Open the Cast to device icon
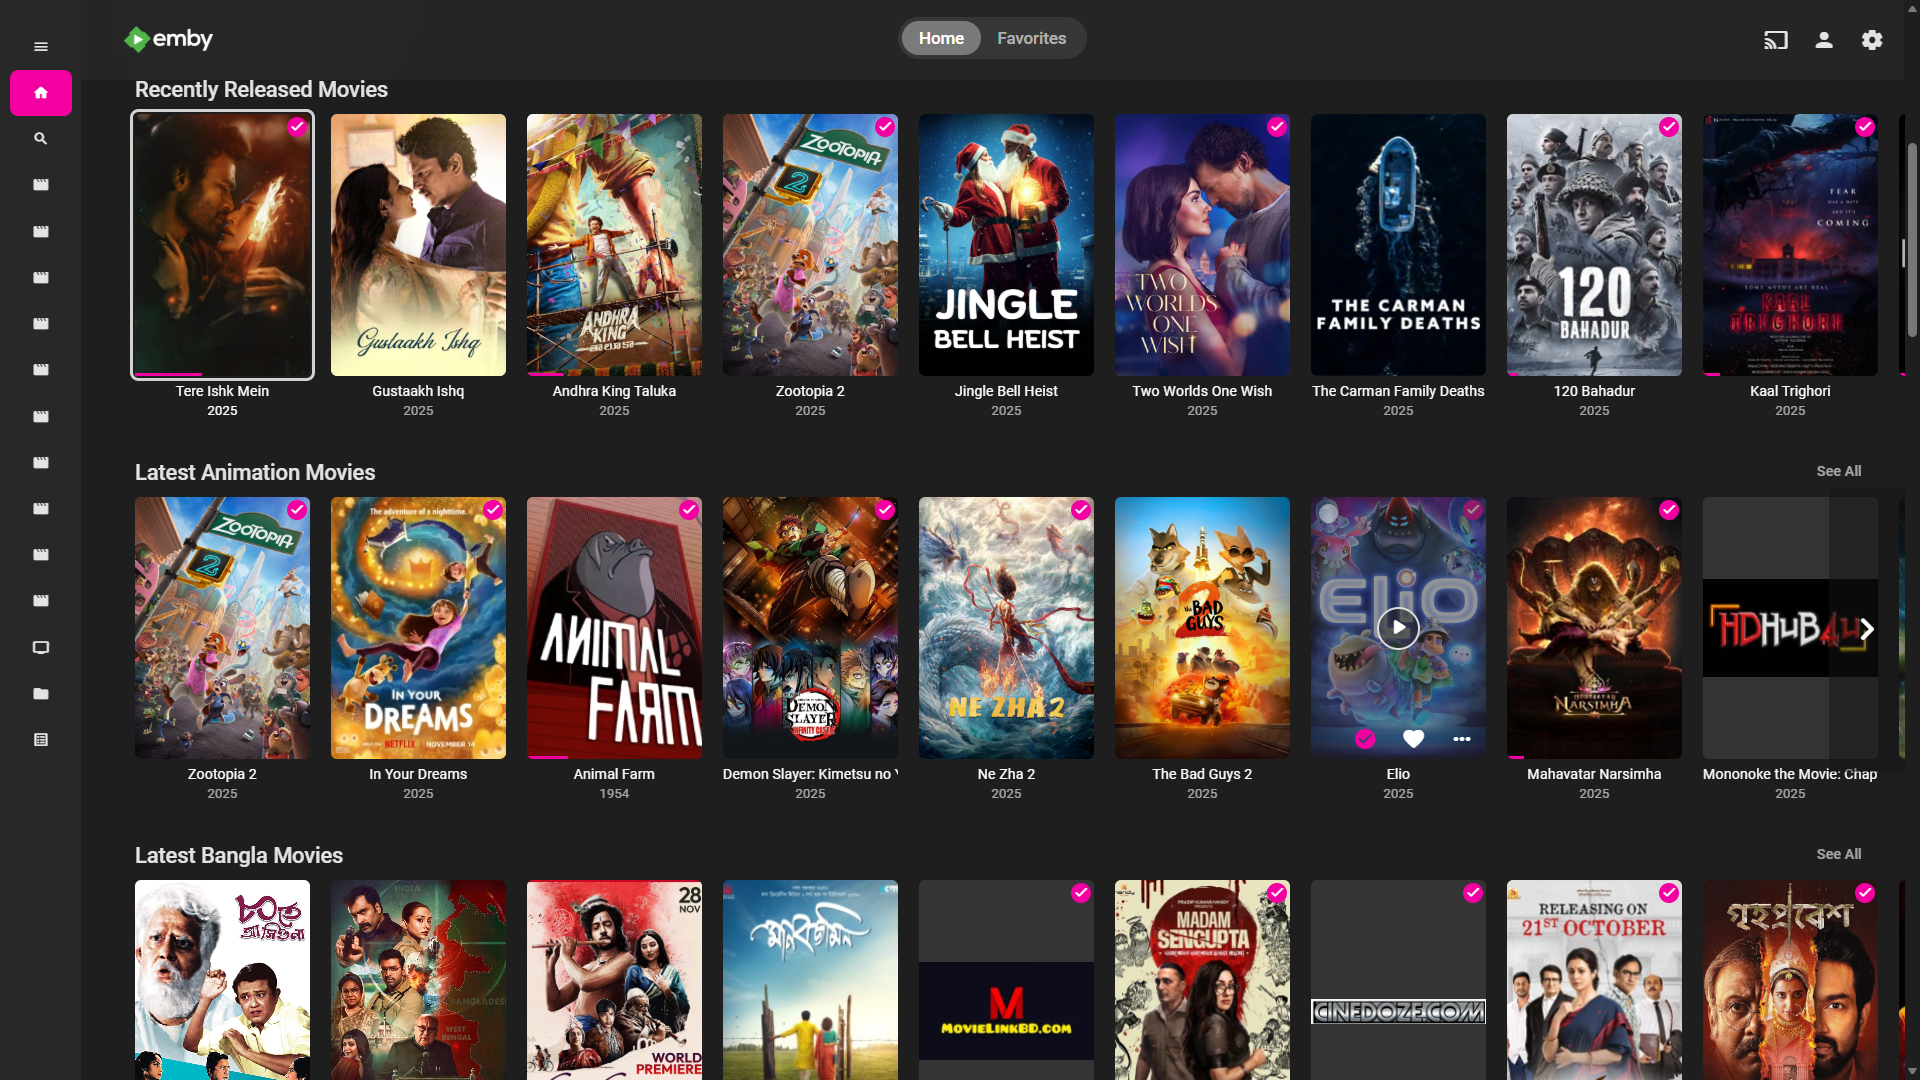This screenshot has height=1080, width=1920. coord(1775,40)
